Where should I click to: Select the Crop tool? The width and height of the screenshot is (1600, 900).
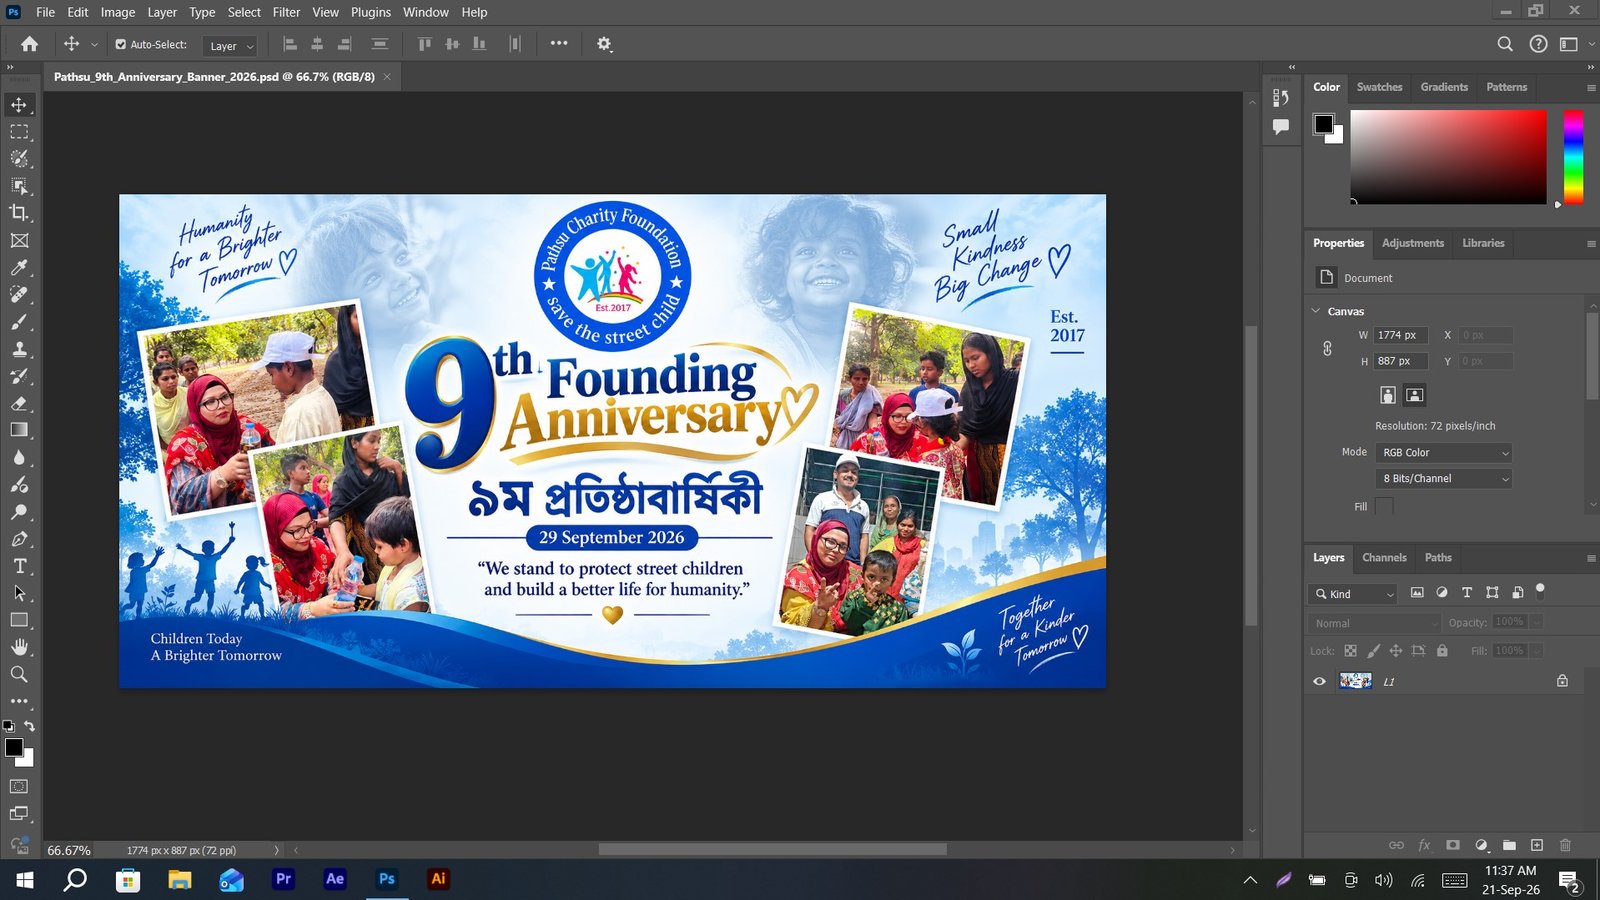click(x=19, y=213)
